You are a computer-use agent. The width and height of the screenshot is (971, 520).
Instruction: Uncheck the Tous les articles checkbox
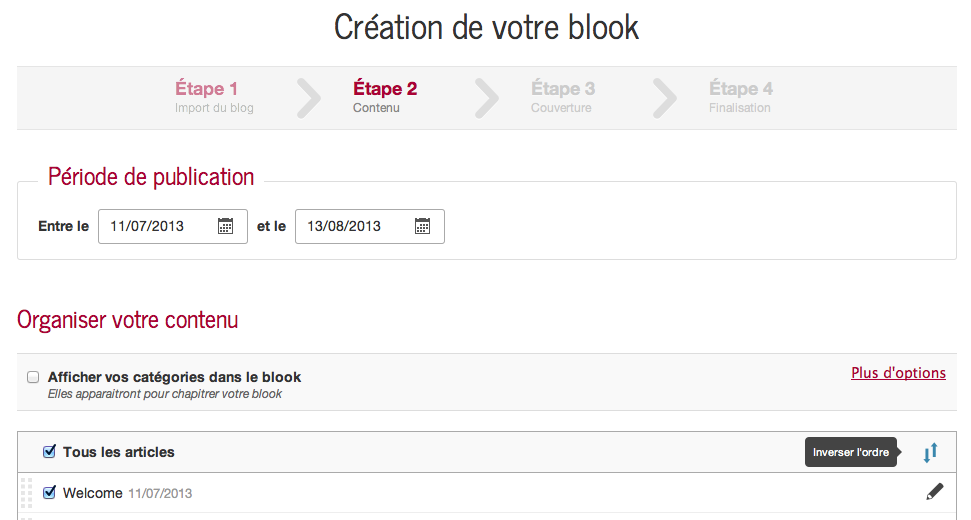click(49, 452)
